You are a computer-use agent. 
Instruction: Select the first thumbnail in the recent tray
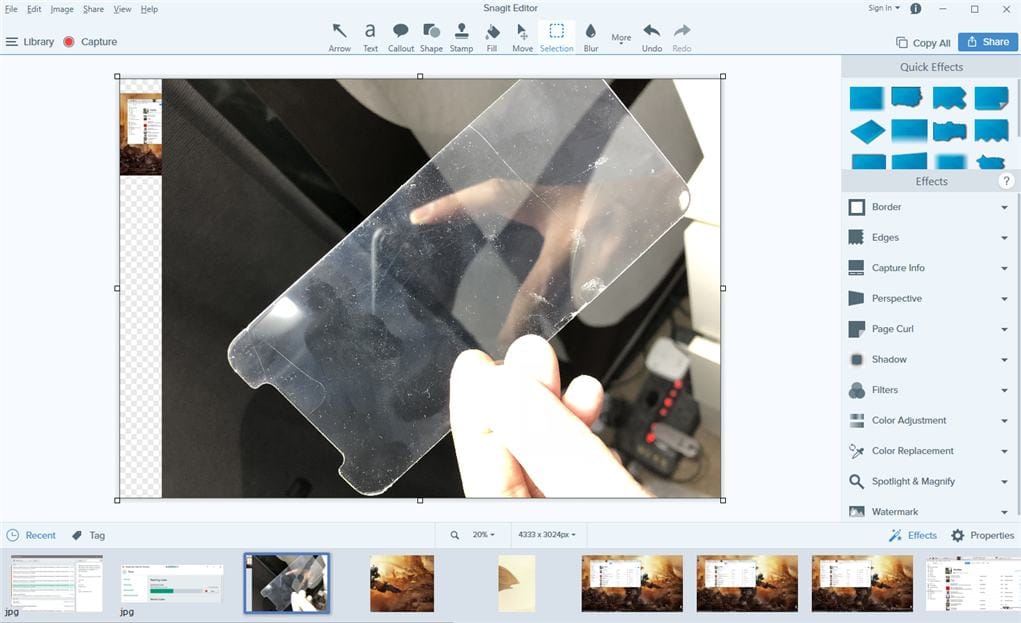tap(56, 583)
